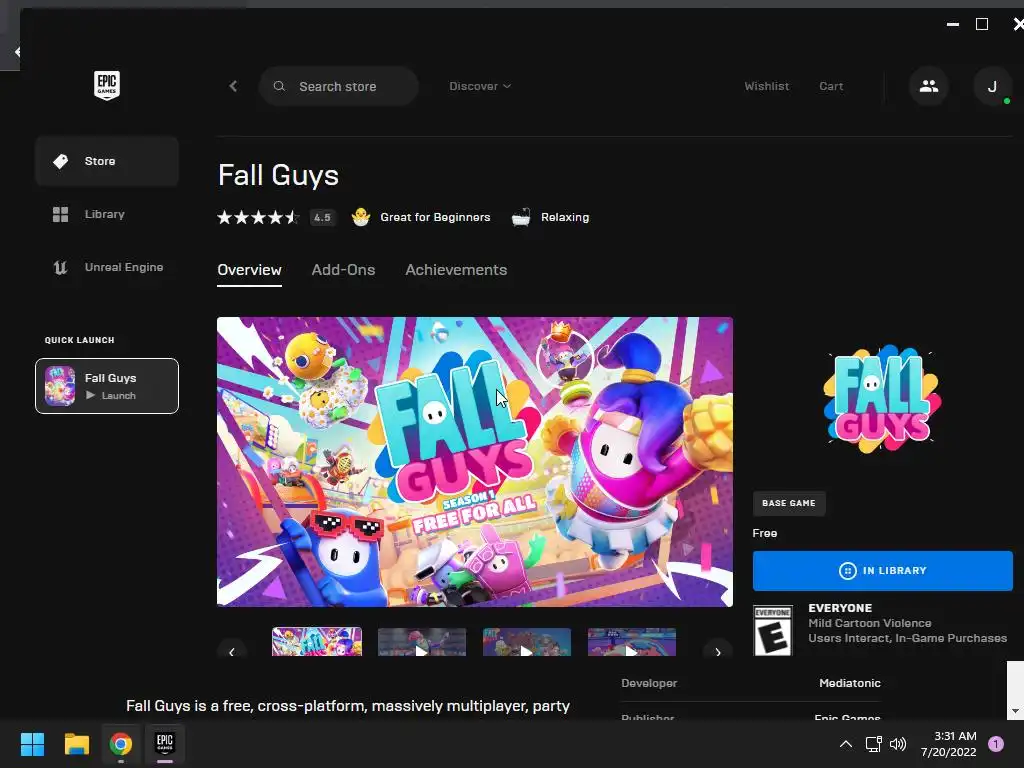Click the network tray icon
1024x768 pixels.
(x=873, y=744)
